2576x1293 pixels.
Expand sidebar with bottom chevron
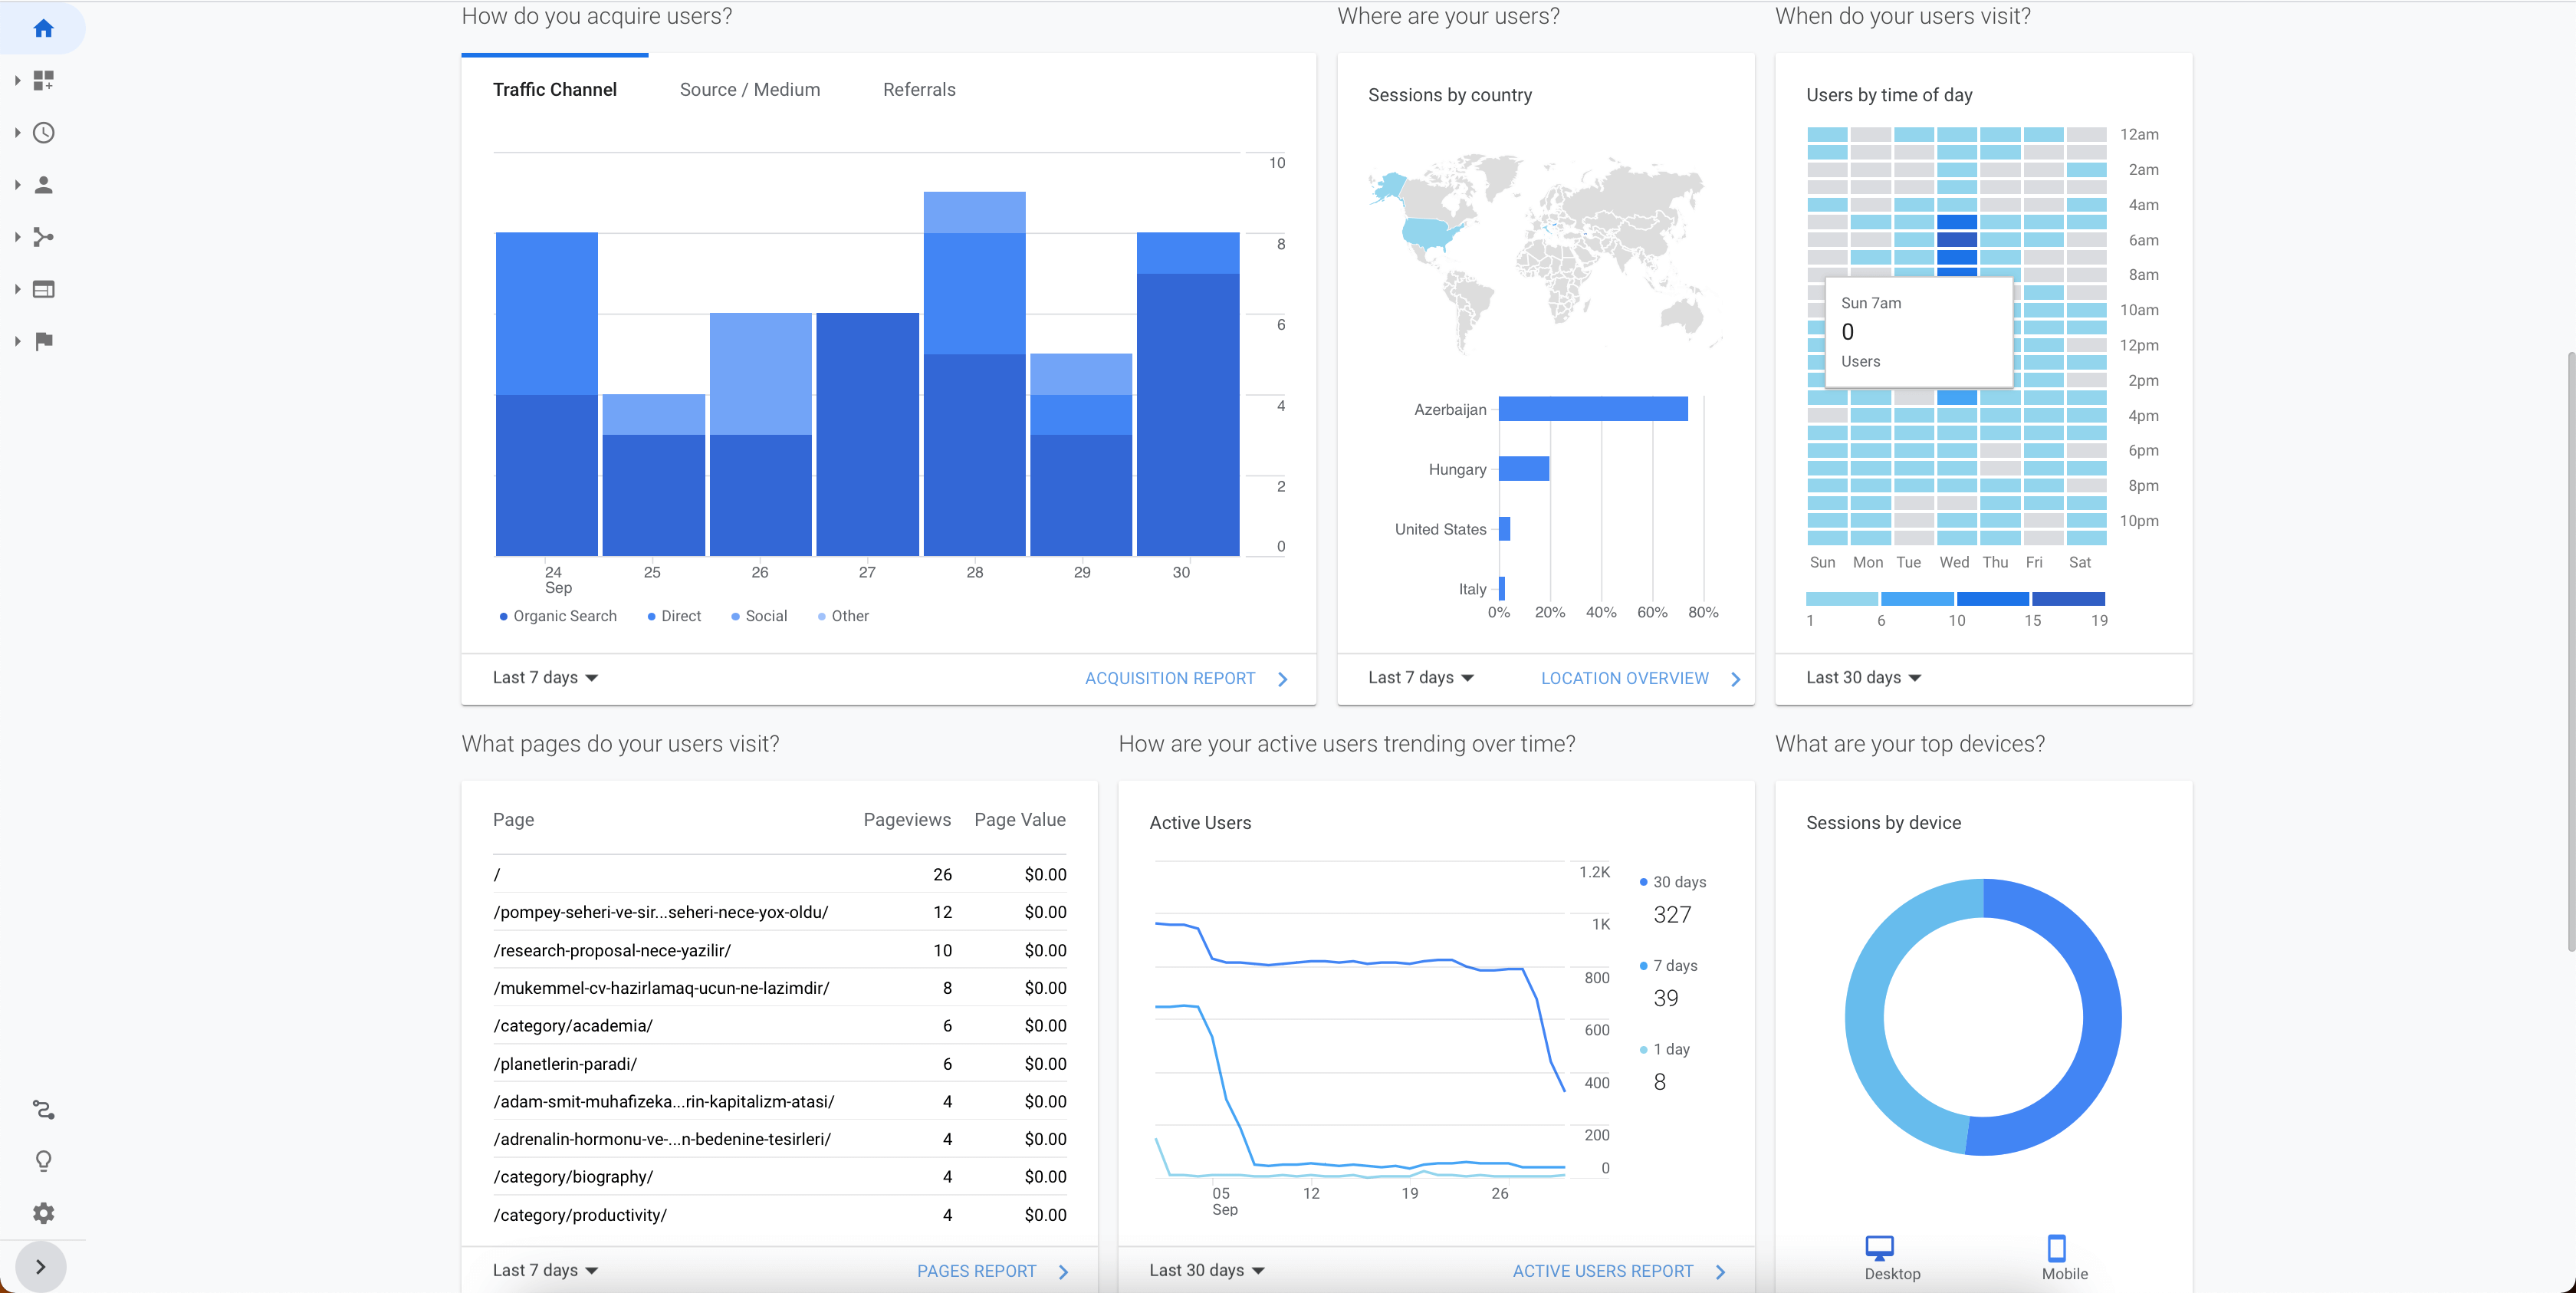40,1266
